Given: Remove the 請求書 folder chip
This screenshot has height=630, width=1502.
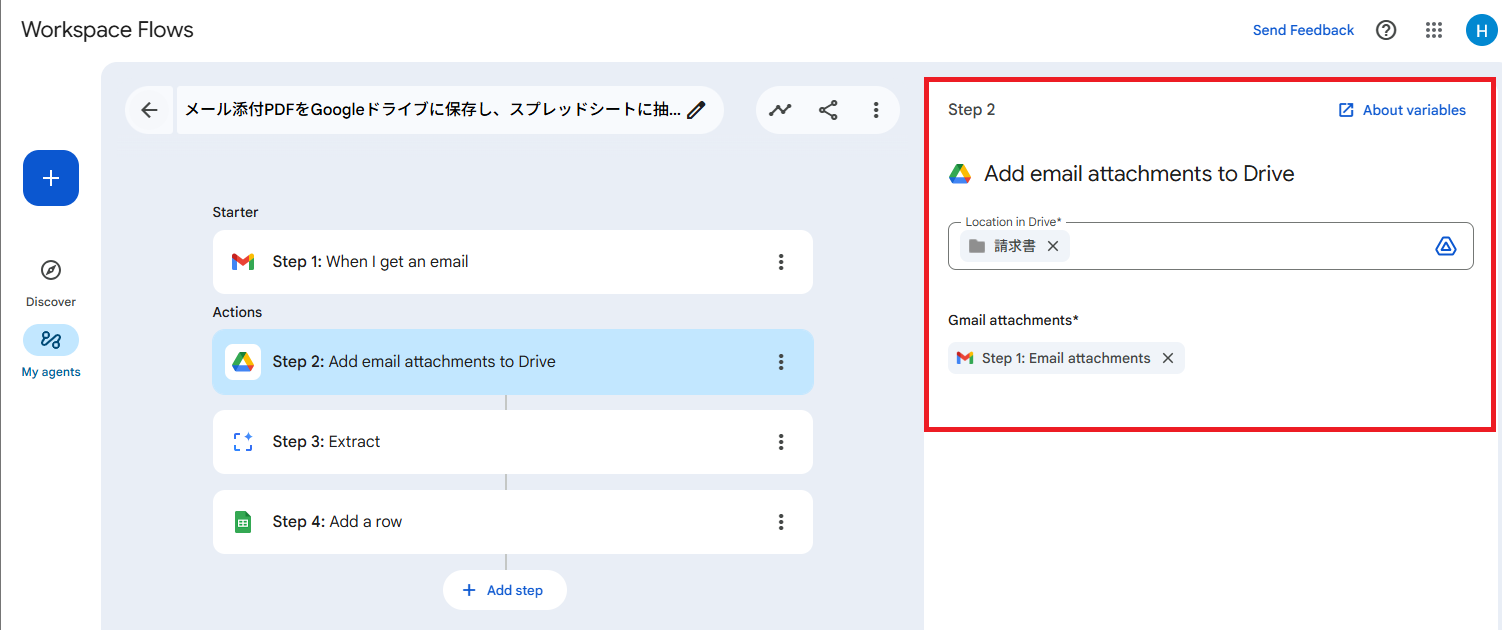Looking at the screenshot, I should 1053,246.
